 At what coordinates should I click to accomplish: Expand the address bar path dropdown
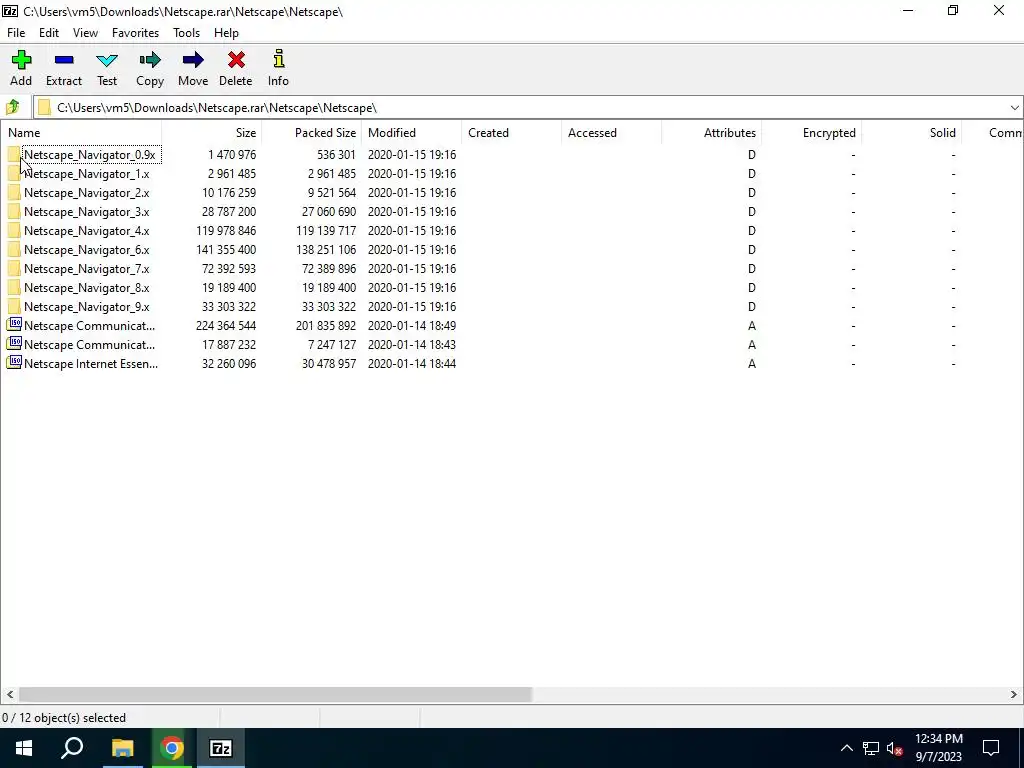click(x=1014, y=108)
